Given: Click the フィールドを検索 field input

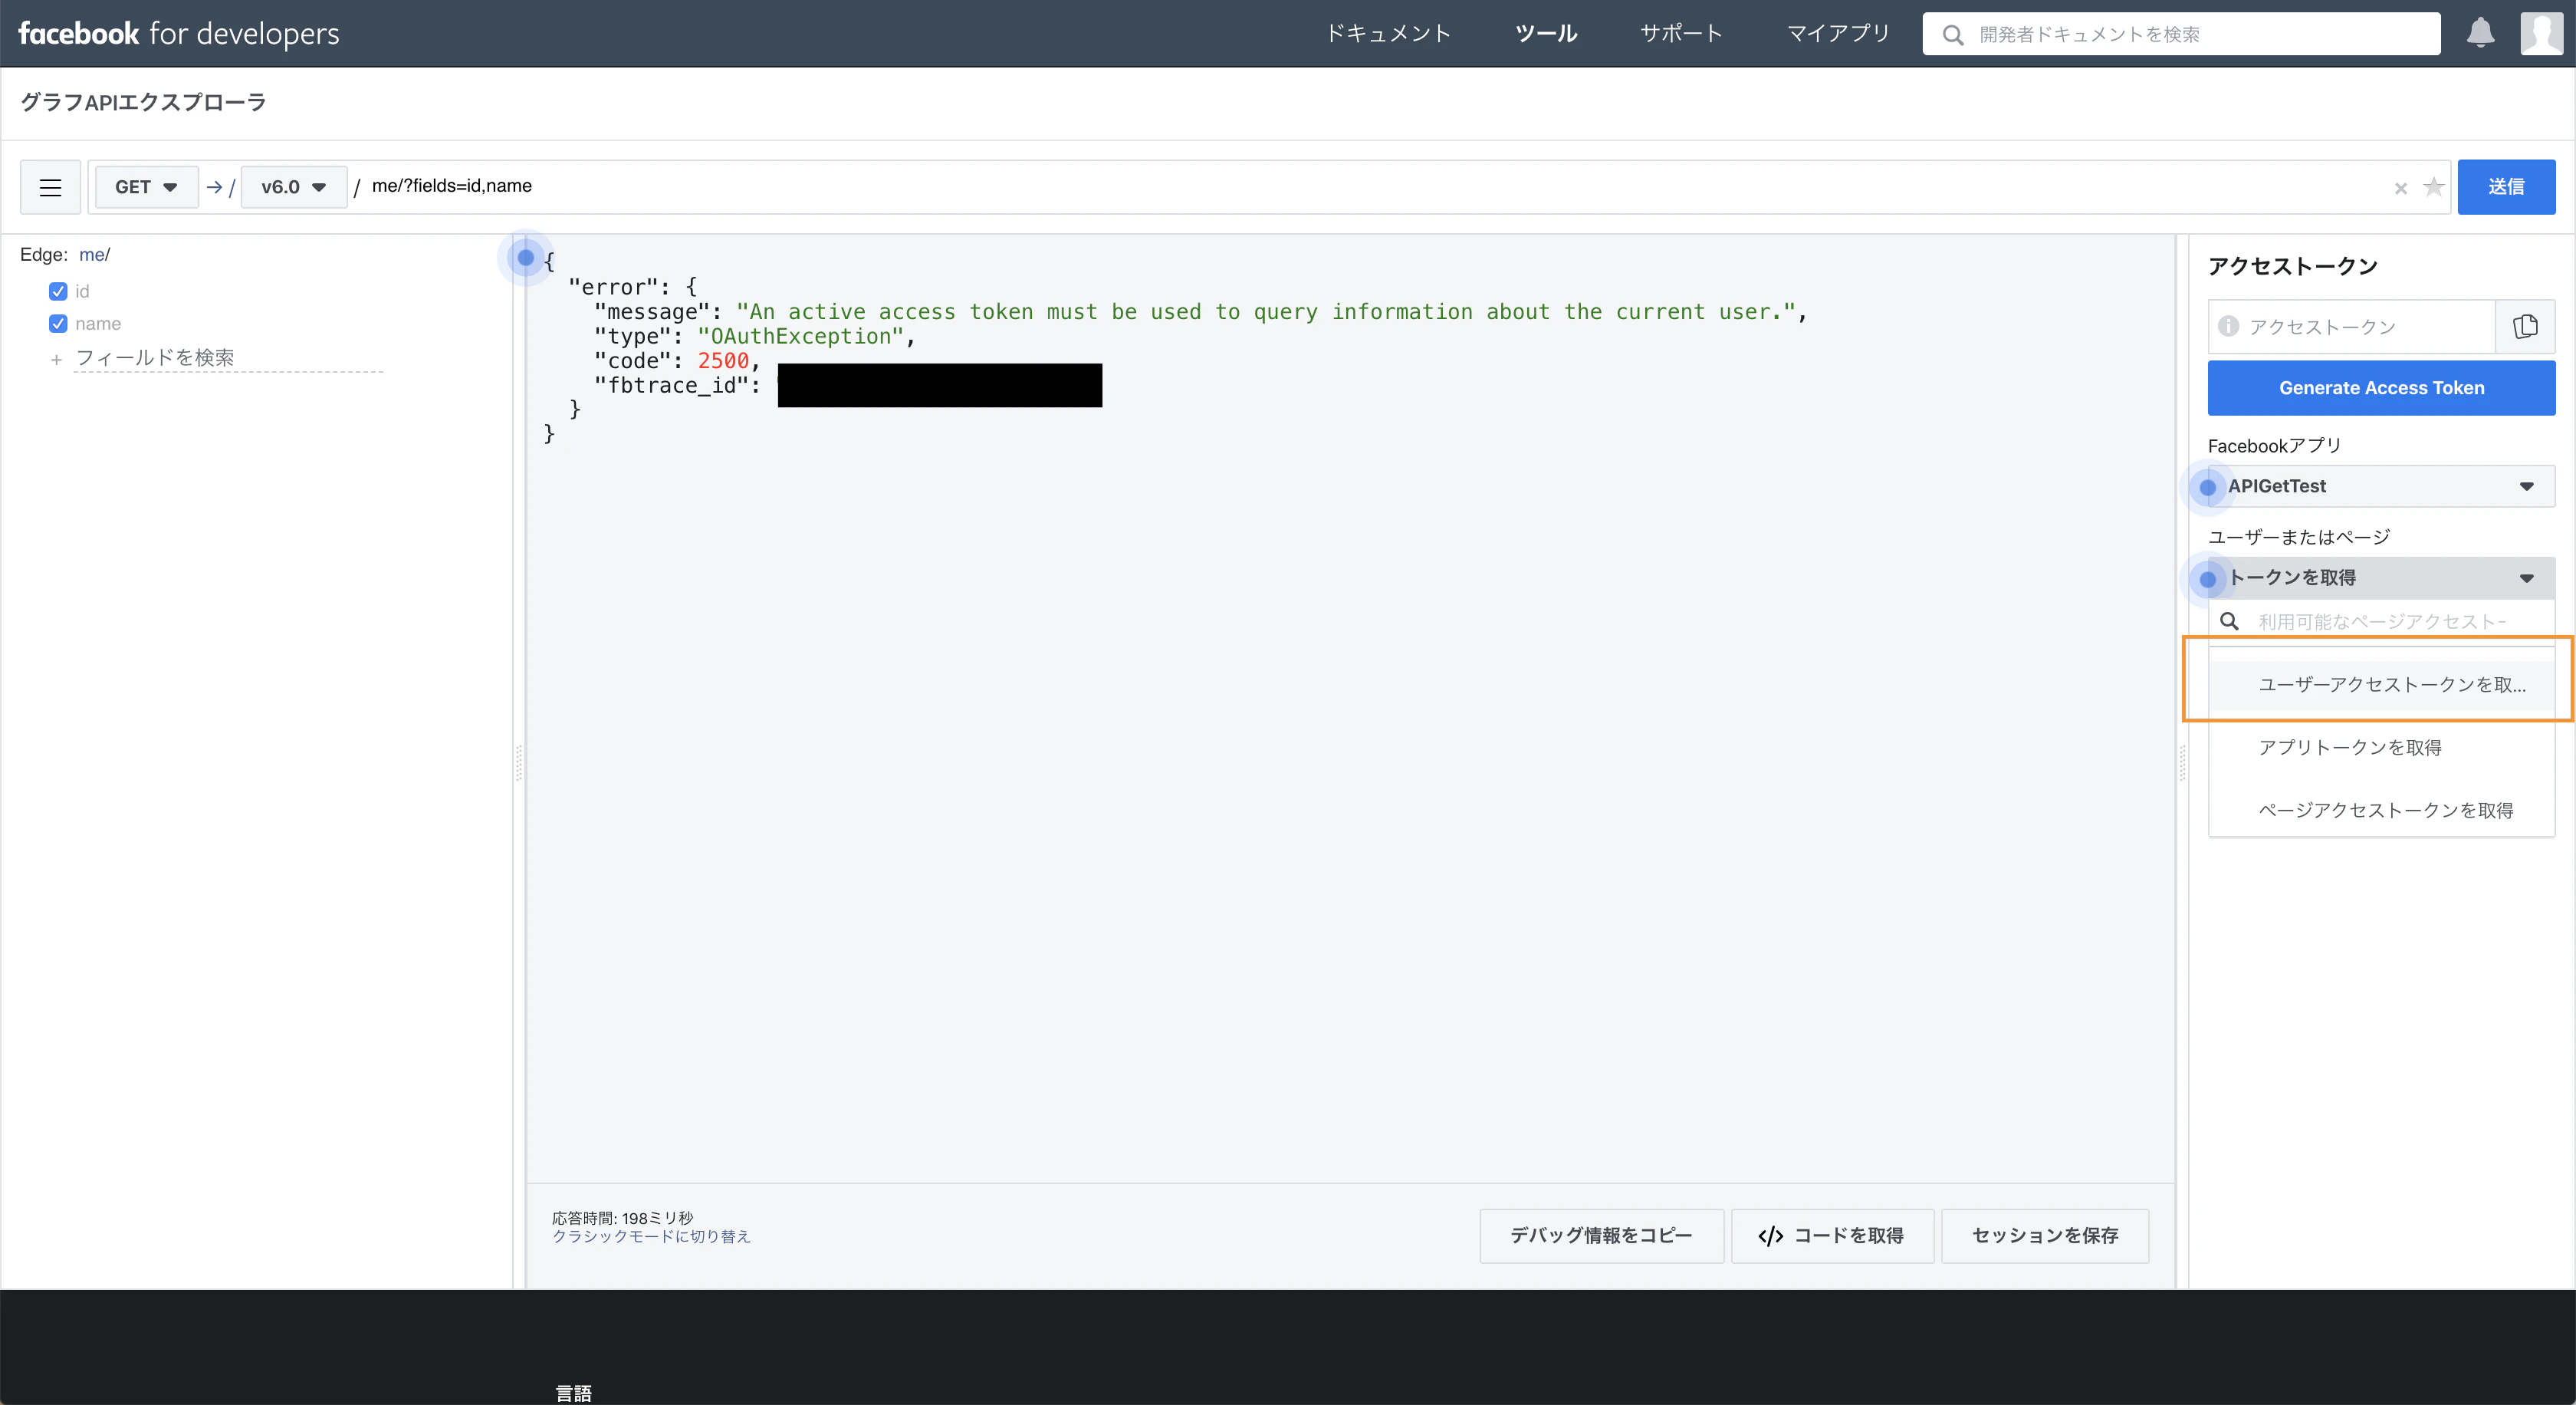Looking at the screenshot, I should click(228, 358).
